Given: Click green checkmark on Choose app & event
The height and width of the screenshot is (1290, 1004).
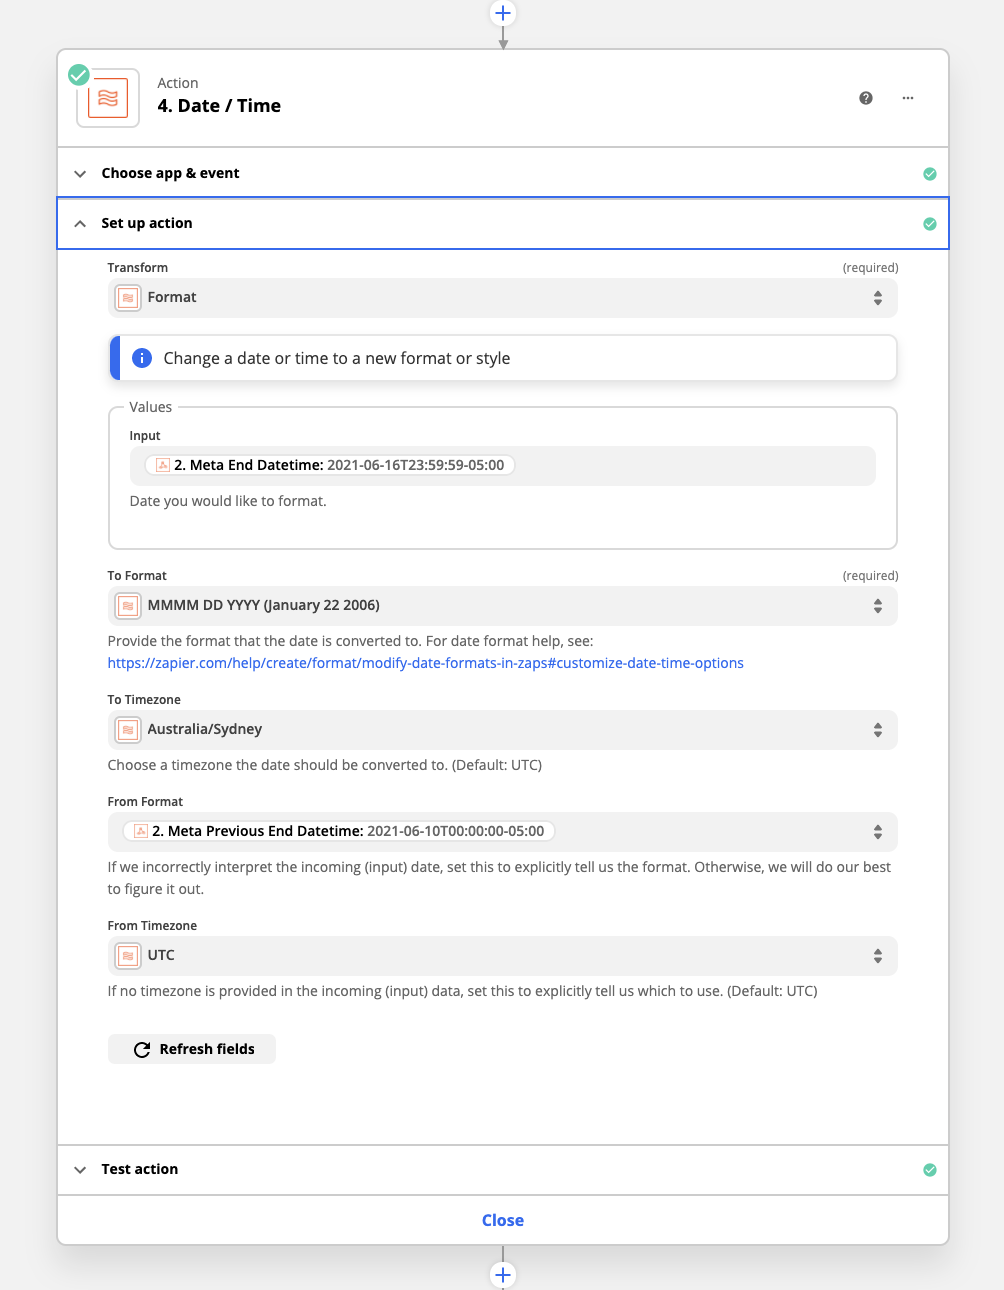Looking at the screenshot, I should 930,174.
